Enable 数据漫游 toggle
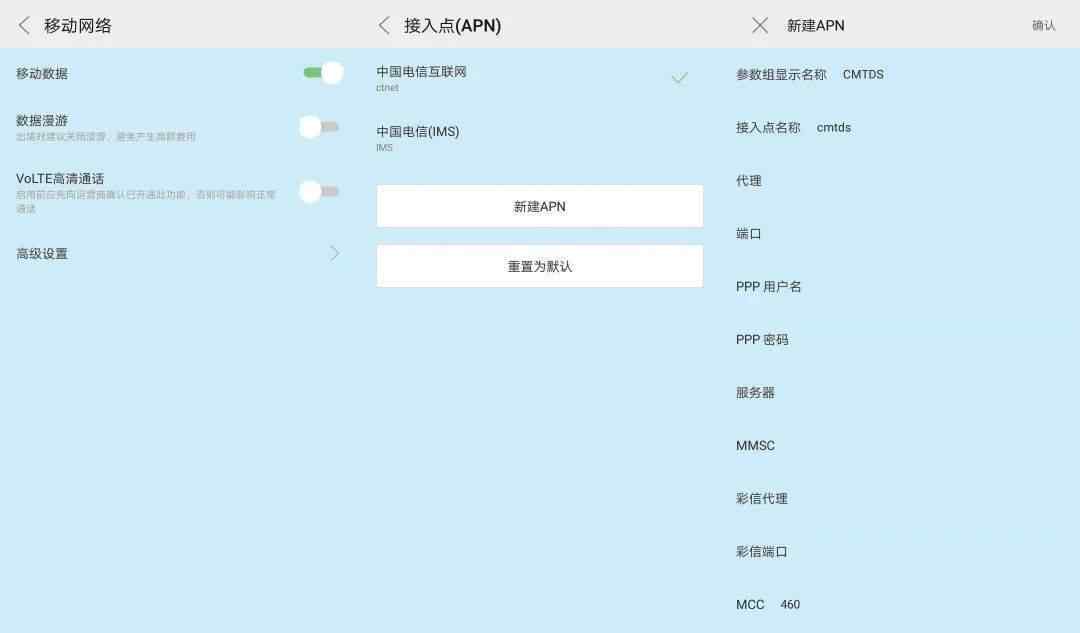 click(x=320, y=127)
